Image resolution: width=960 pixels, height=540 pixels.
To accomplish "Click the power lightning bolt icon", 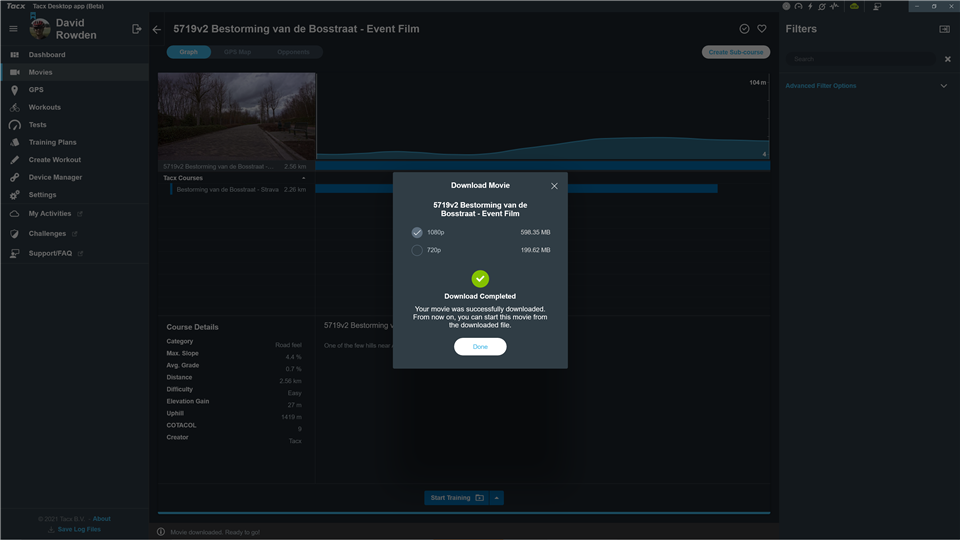I will pos(810,6).
